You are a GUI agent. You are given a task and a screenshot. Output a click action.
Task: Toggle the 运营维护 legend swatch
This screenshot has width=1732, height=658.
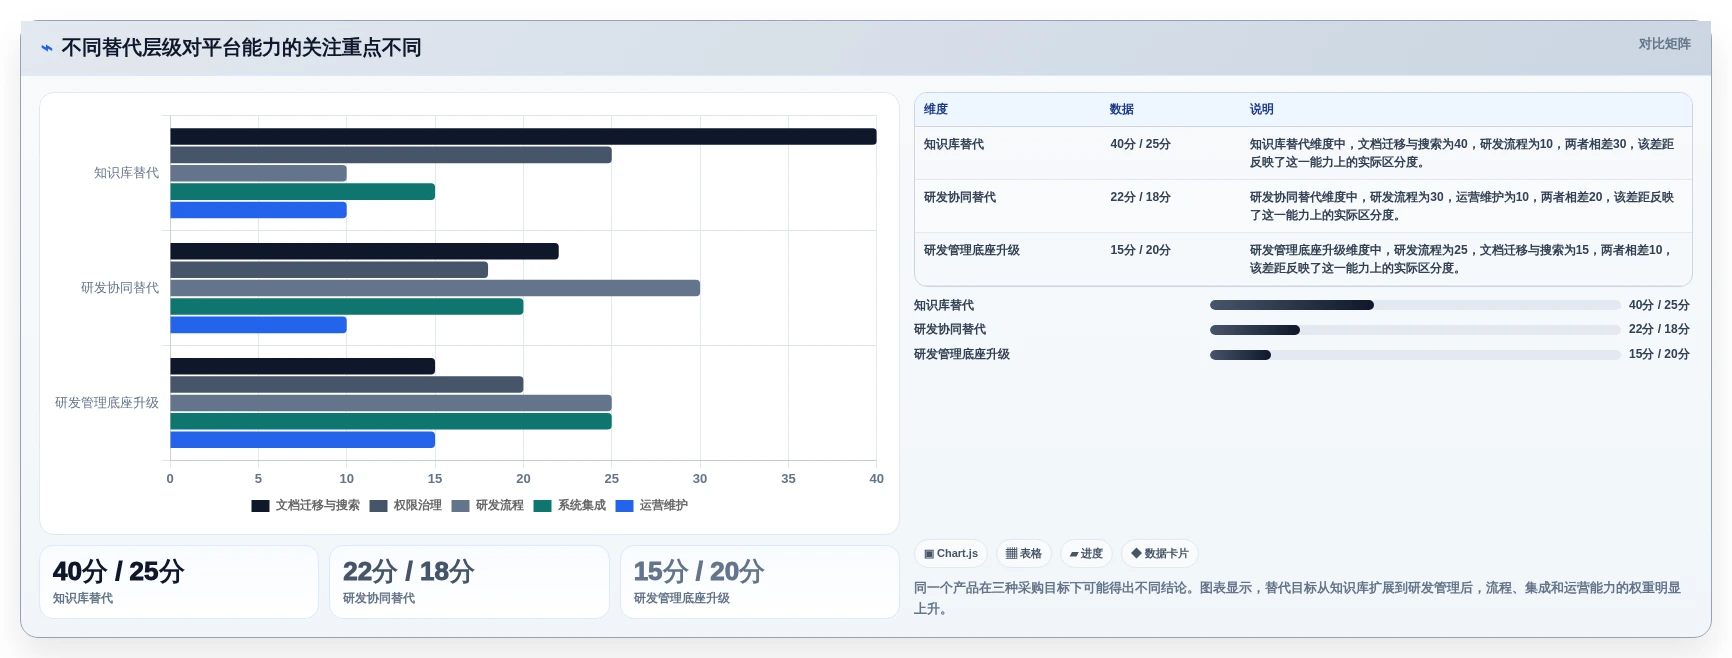(x=624, y=506)
